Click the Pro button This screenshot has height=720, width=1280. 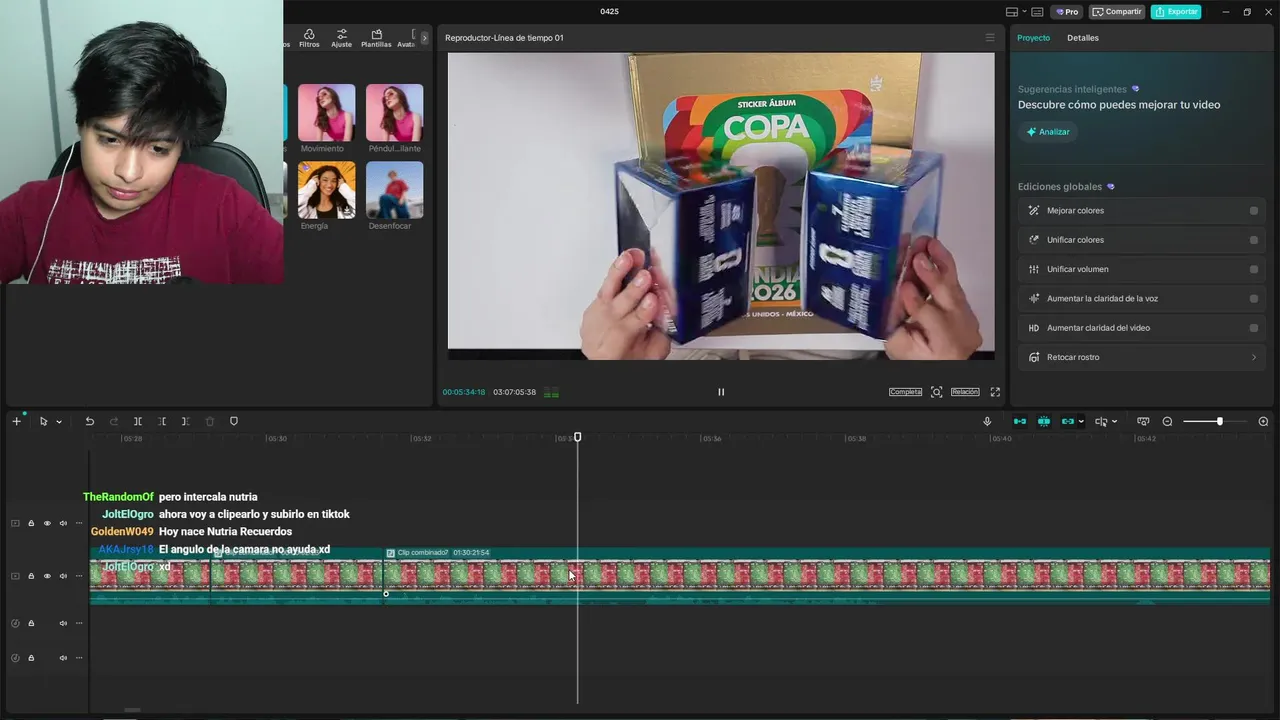click(x=1067, y=12)
